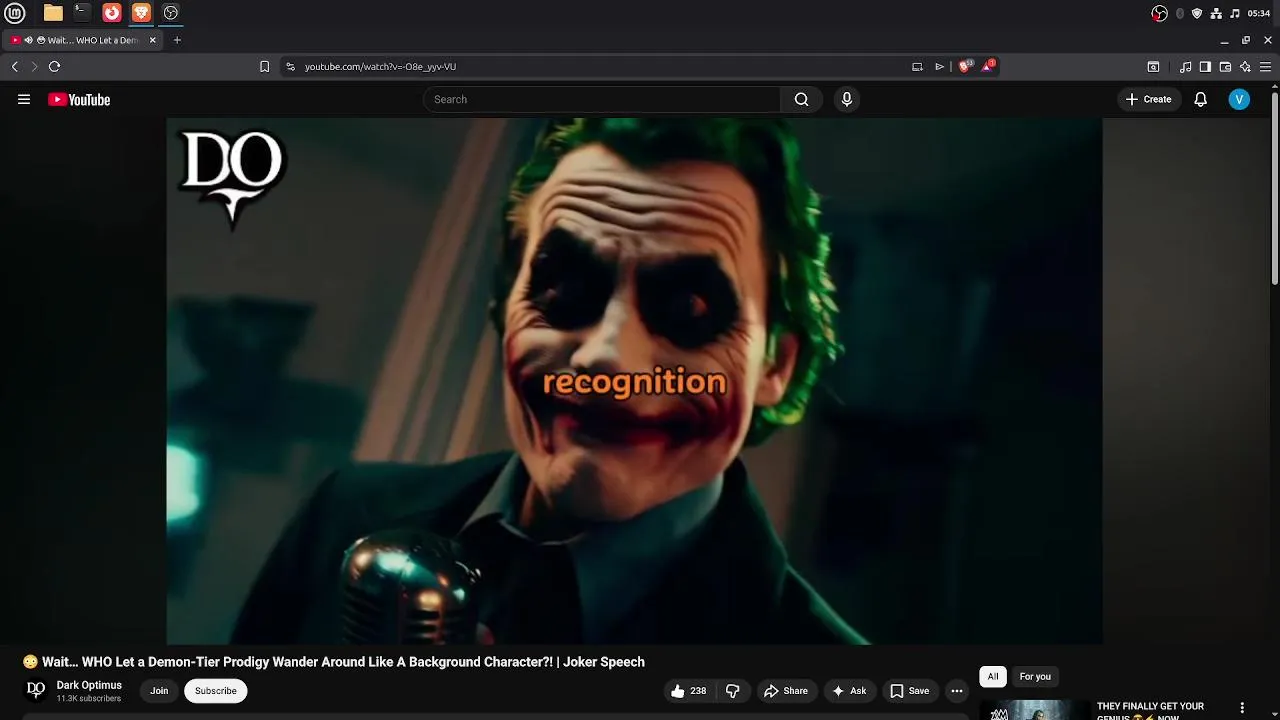Open options for THEY FINALLY GET YOUR video
The height and width of the screenshot is (720, 1280).
[1242, 708]
